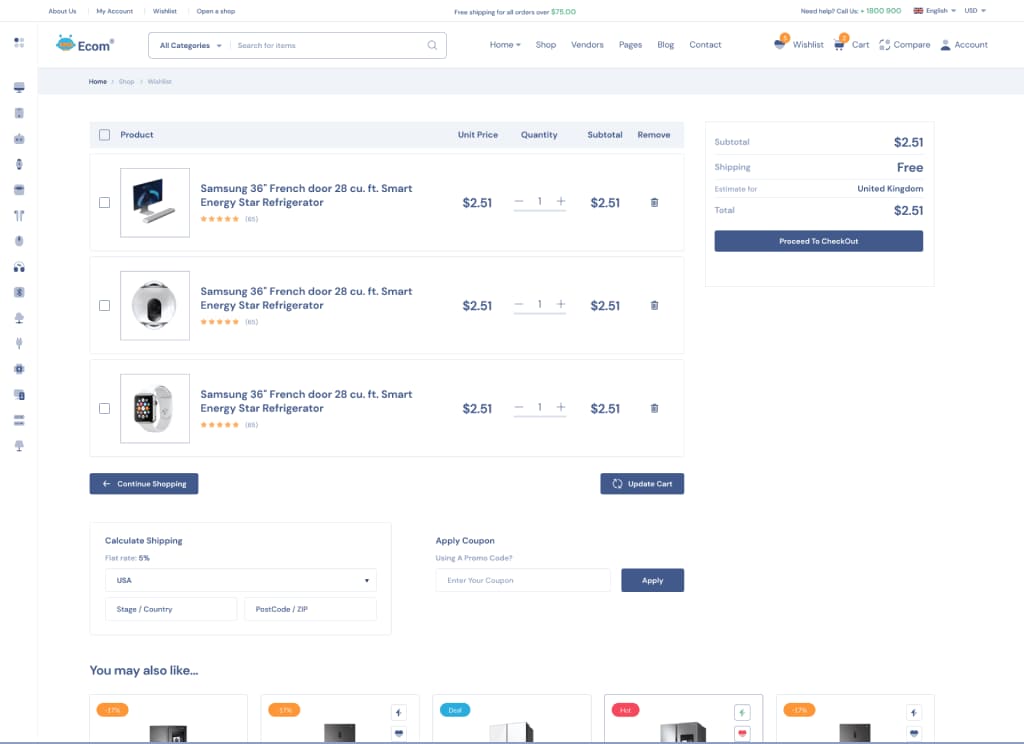
Task: Check the box next to the first refrigerator item
Action: point(104,202)
